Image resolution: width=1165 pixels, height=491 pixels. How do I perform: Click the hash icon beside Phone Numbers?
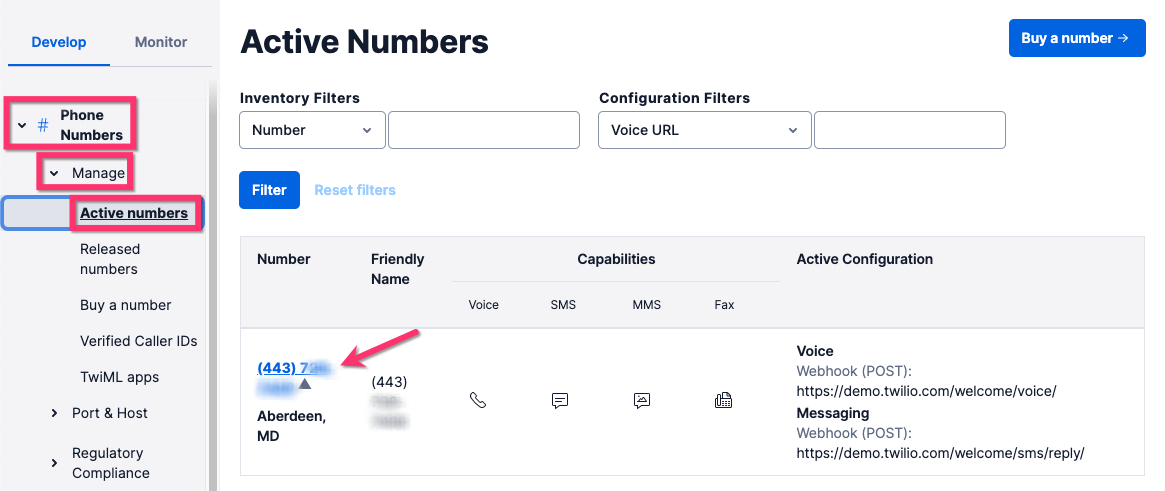tap(43, 126)
